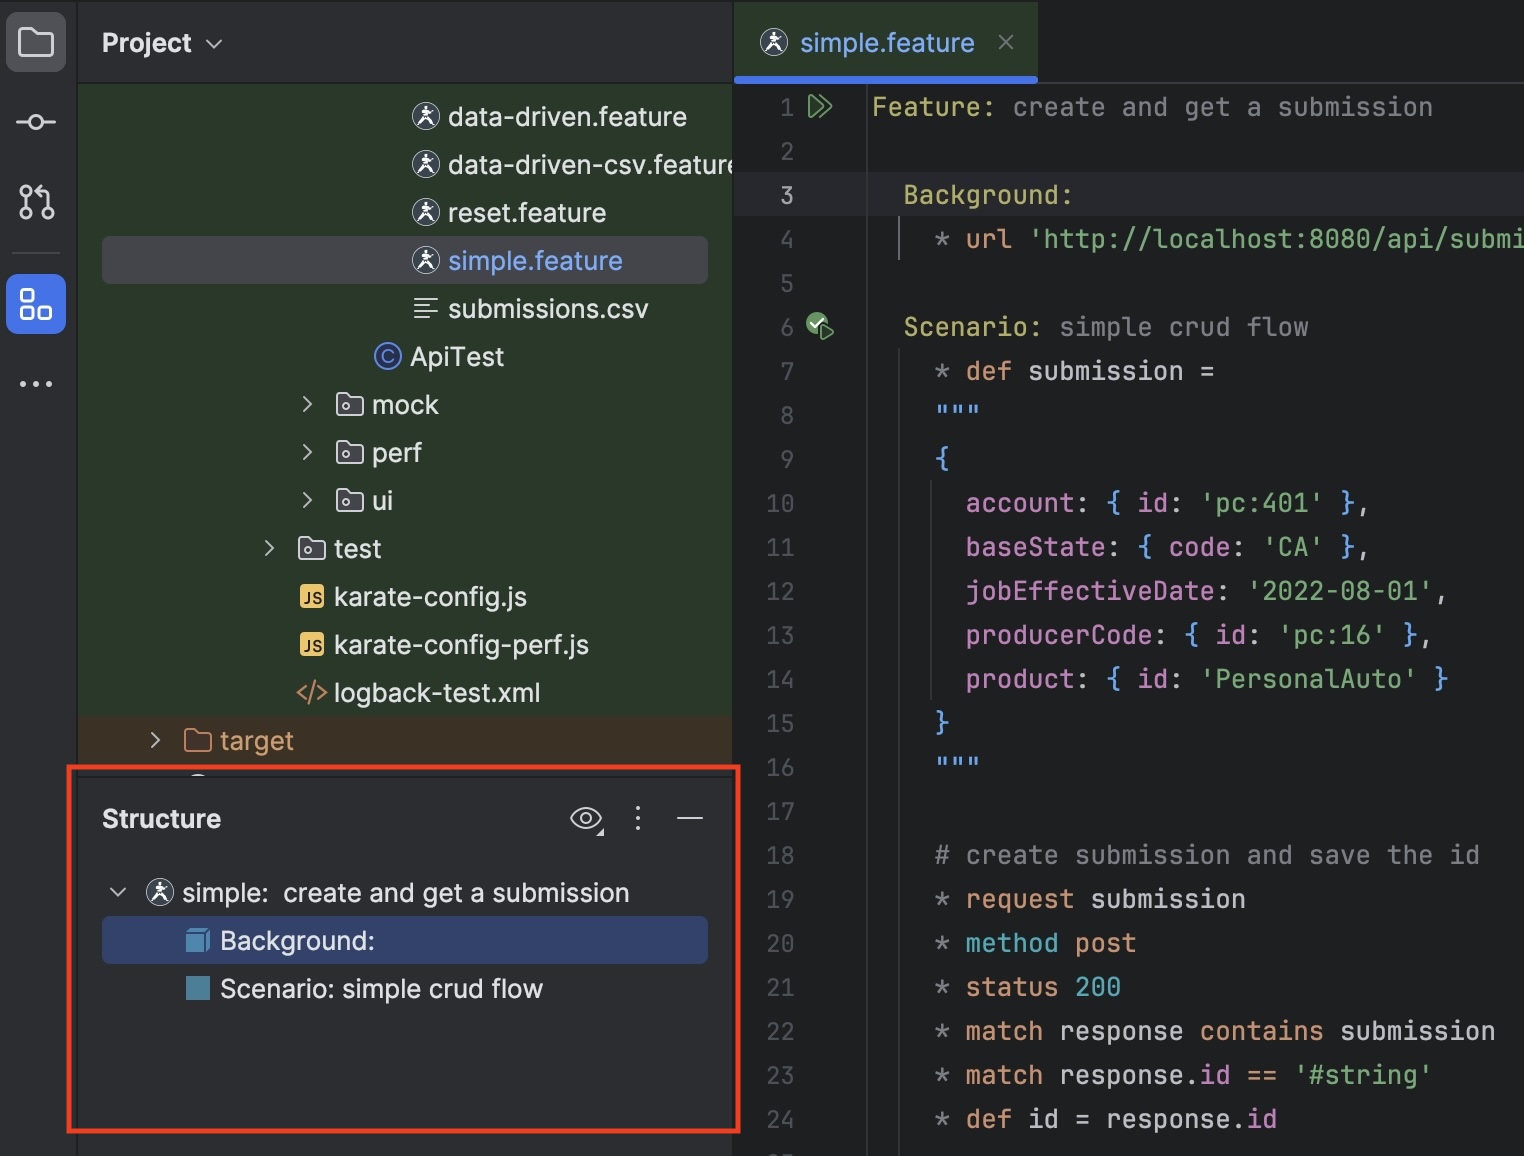The height and width of the screenshot is (1156, 1524).
Task: Open Structure view options eye icon
Action: [587, 819]
